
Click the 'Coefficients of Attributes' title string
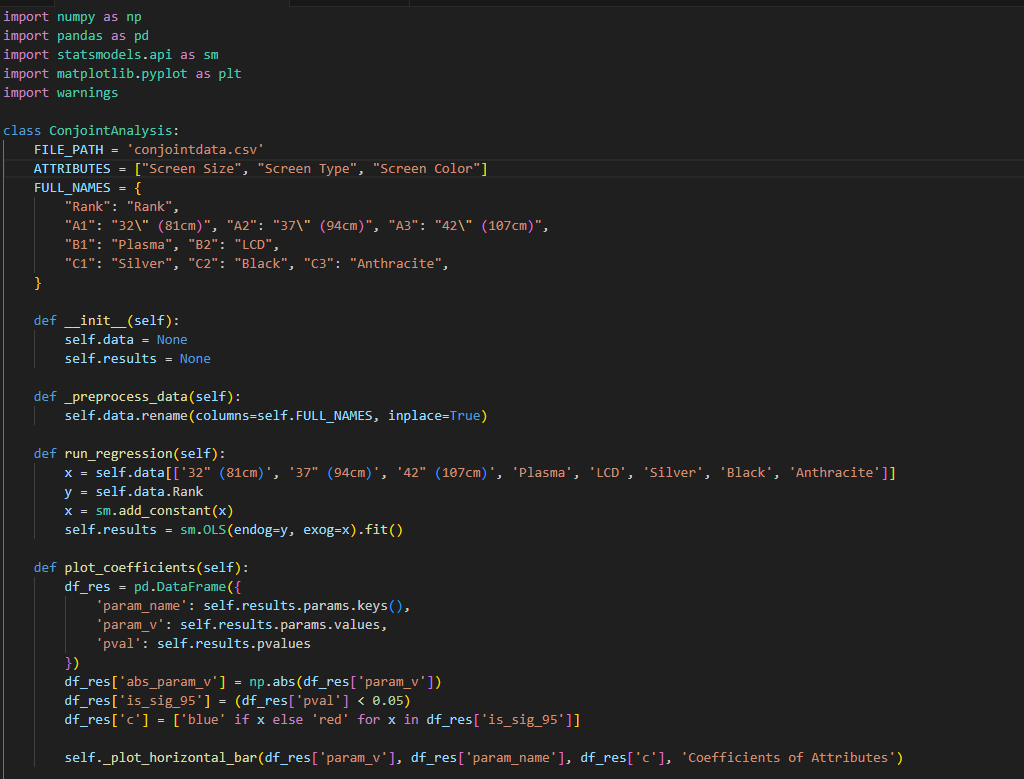pyautogui.click(x=789, y=757)
